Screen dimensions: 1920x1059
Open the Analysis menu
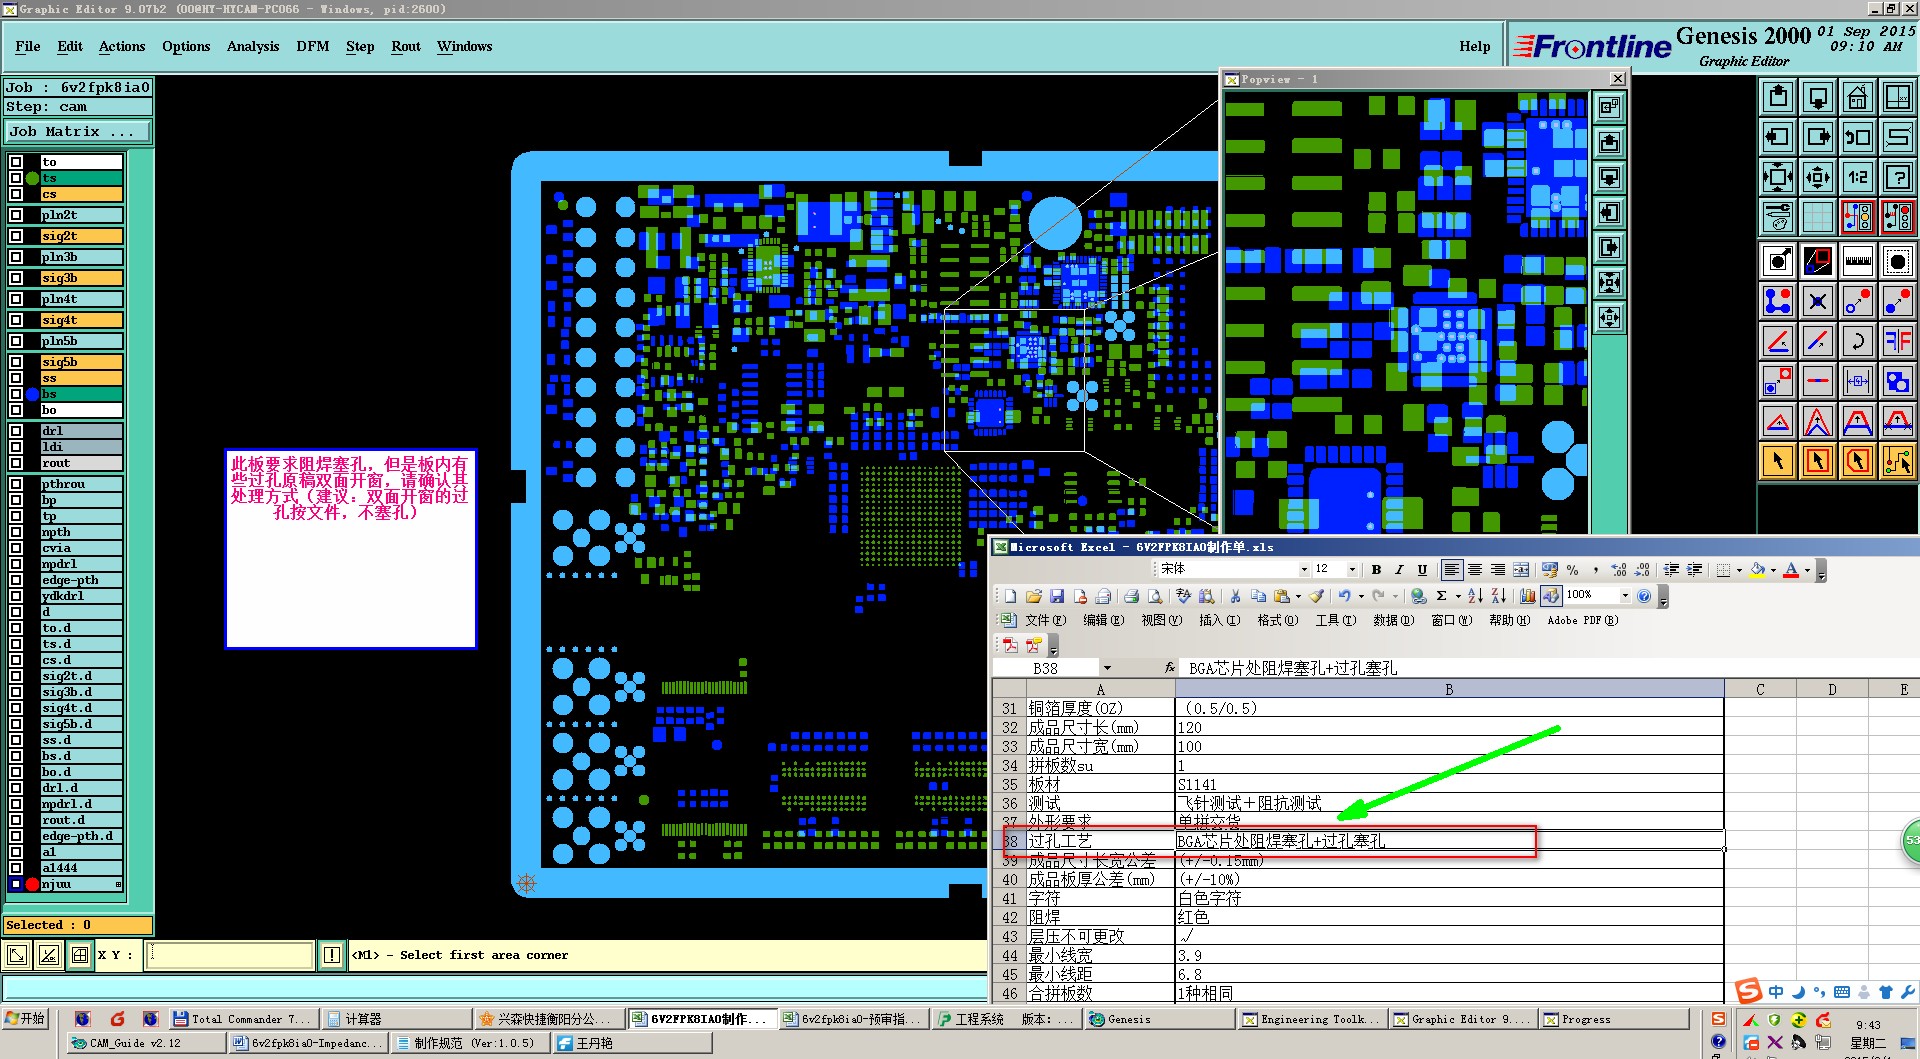click(253, 47)
